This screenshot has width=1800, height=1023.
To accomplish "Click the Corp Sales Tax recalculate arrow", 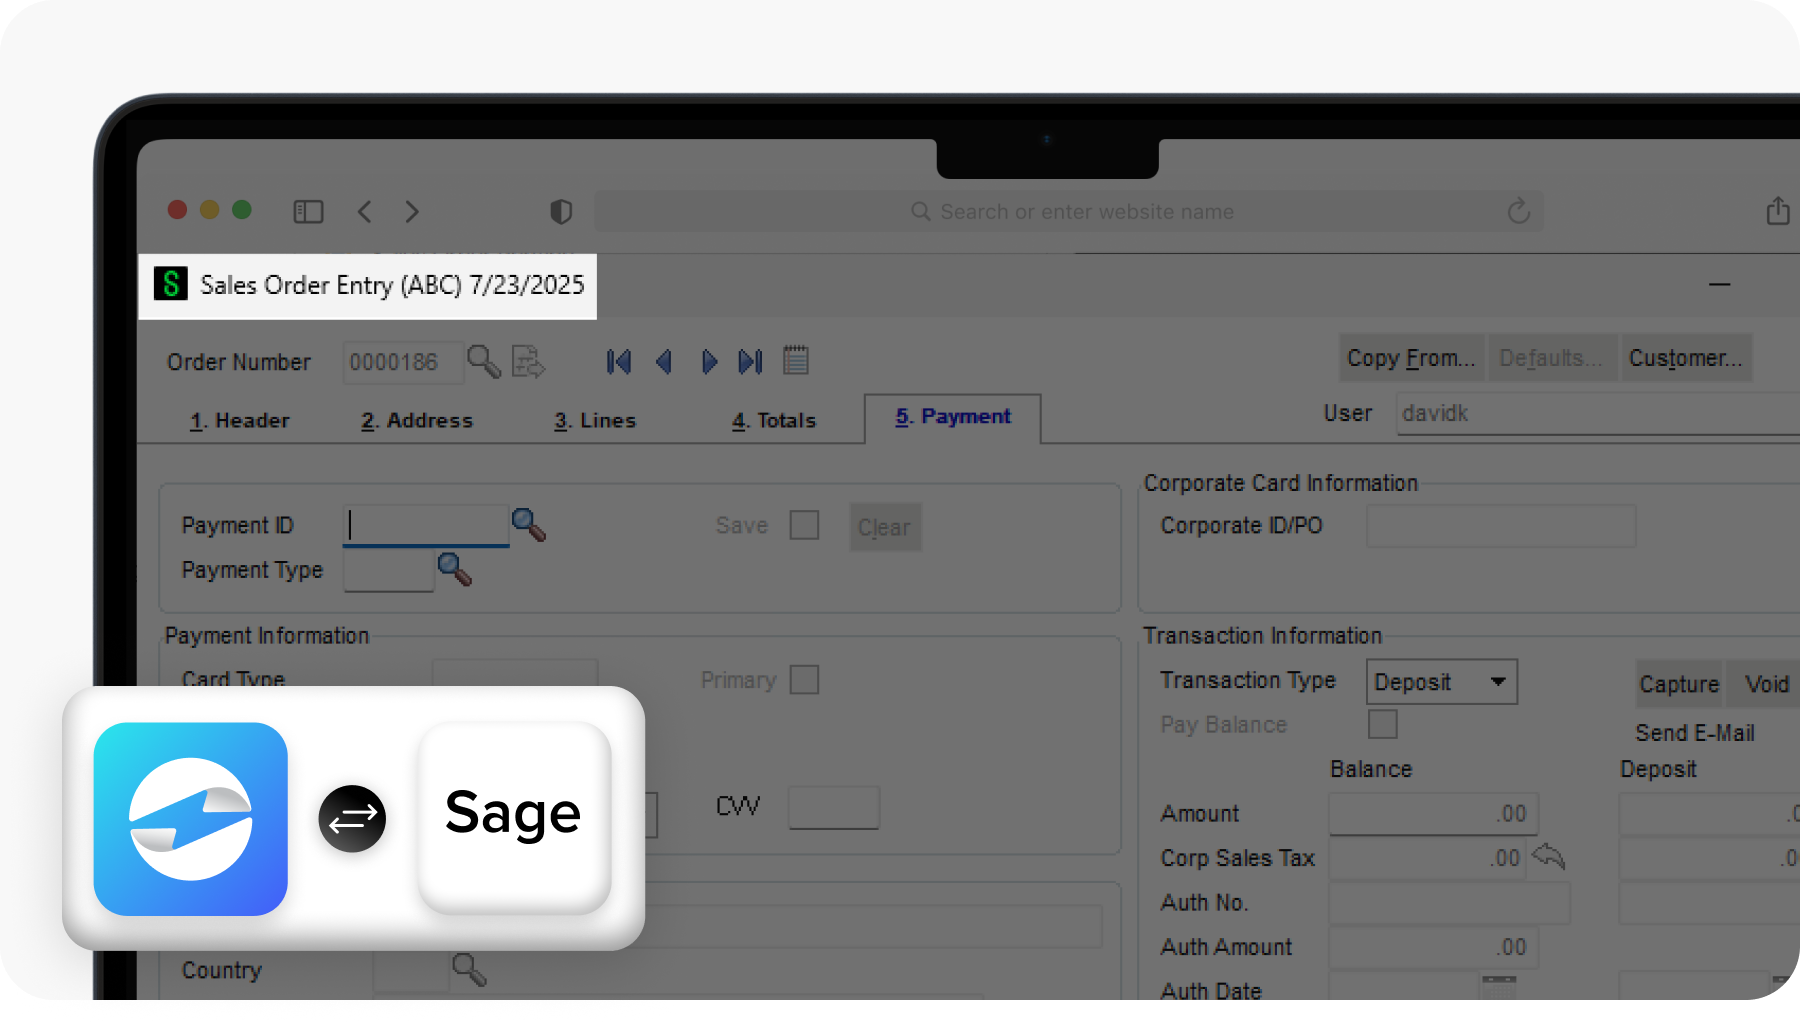I will click(x=1548, y=856).
